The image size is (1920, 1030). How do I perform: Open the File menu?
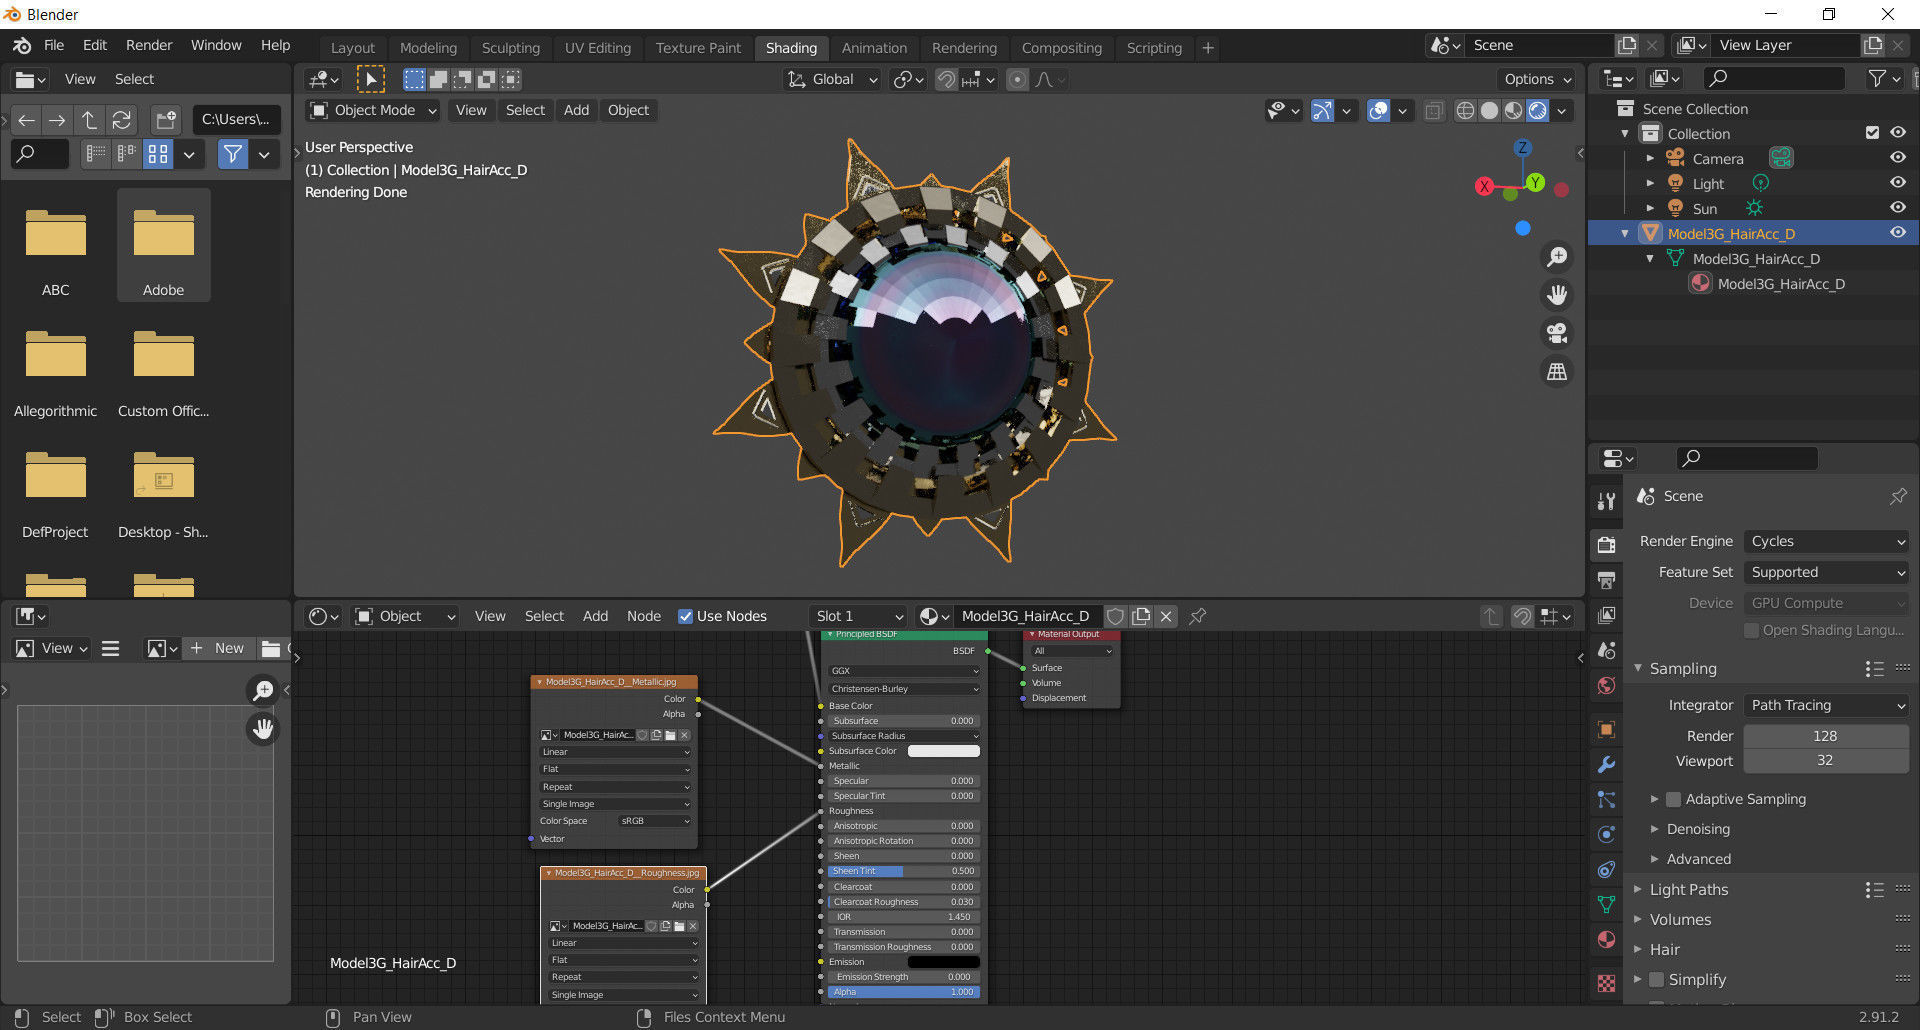click(54, 45)
